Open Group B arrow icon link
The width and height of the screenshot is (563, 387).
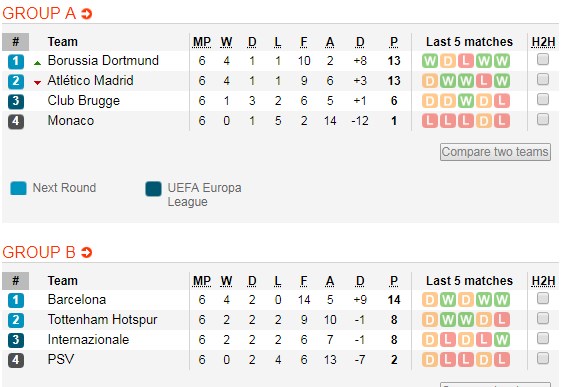point(87,253)
